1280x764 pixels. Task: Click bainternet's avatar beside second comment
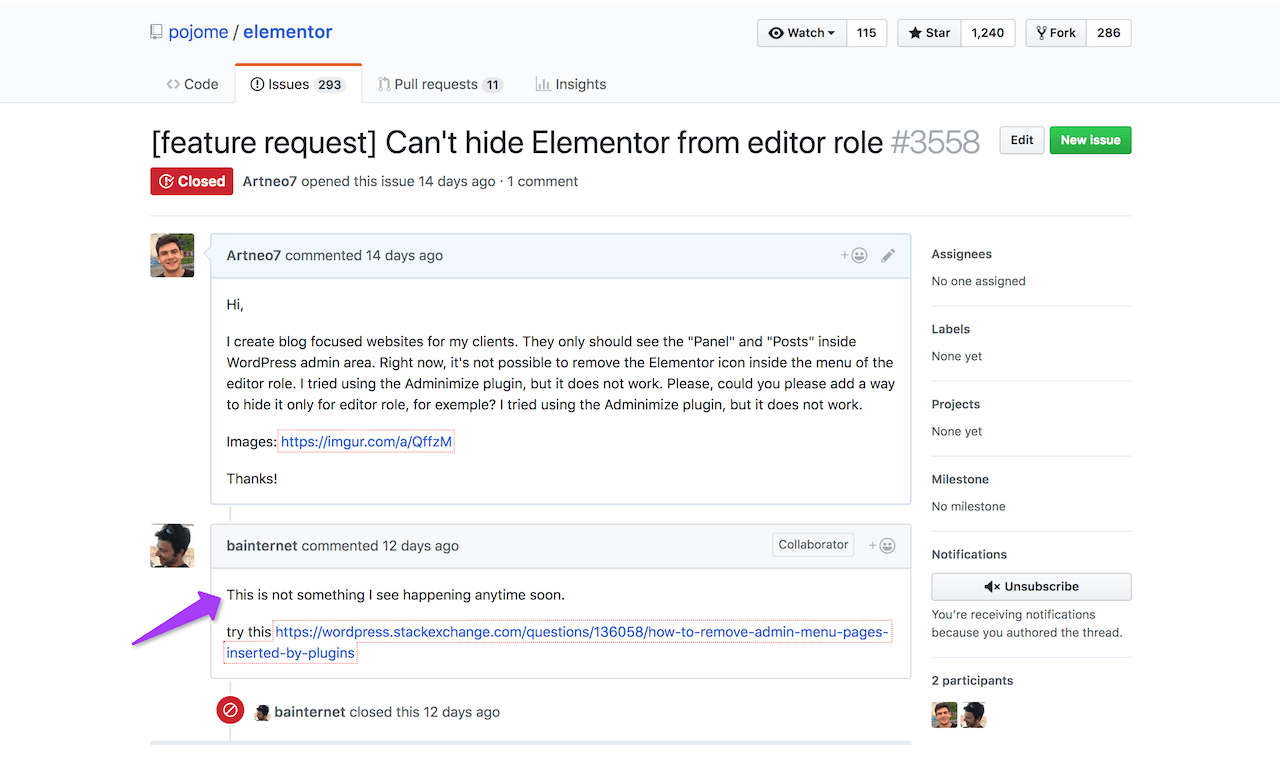coord(172,545)
